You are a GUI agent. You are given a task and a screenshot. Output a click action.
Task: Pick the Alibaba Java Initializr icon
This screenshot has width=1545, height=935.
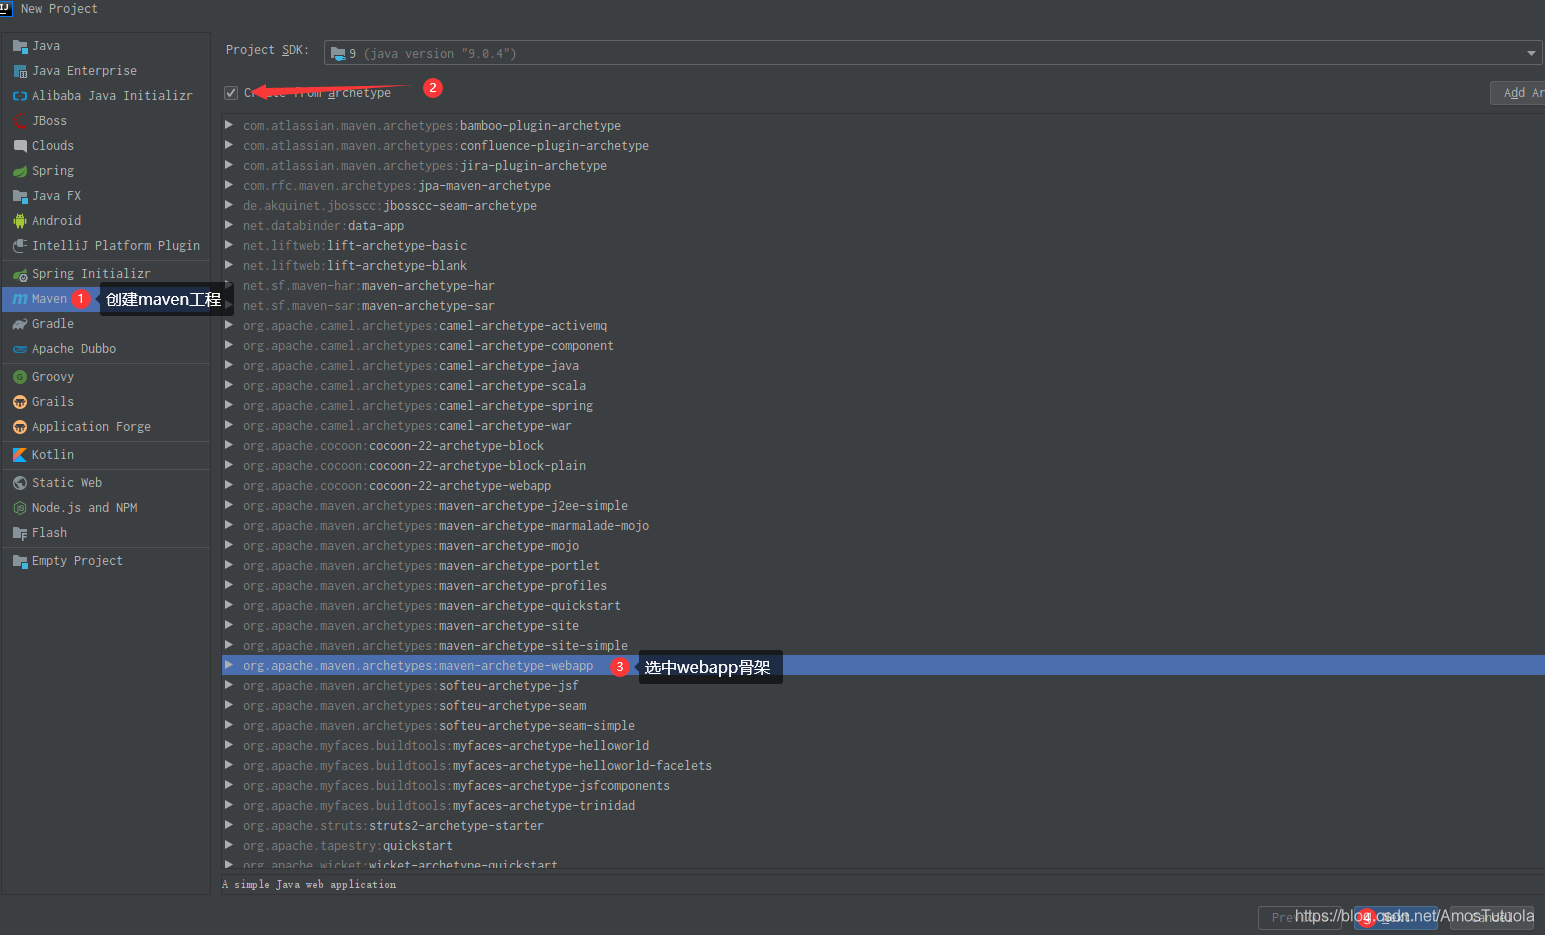tap(20, 96)
